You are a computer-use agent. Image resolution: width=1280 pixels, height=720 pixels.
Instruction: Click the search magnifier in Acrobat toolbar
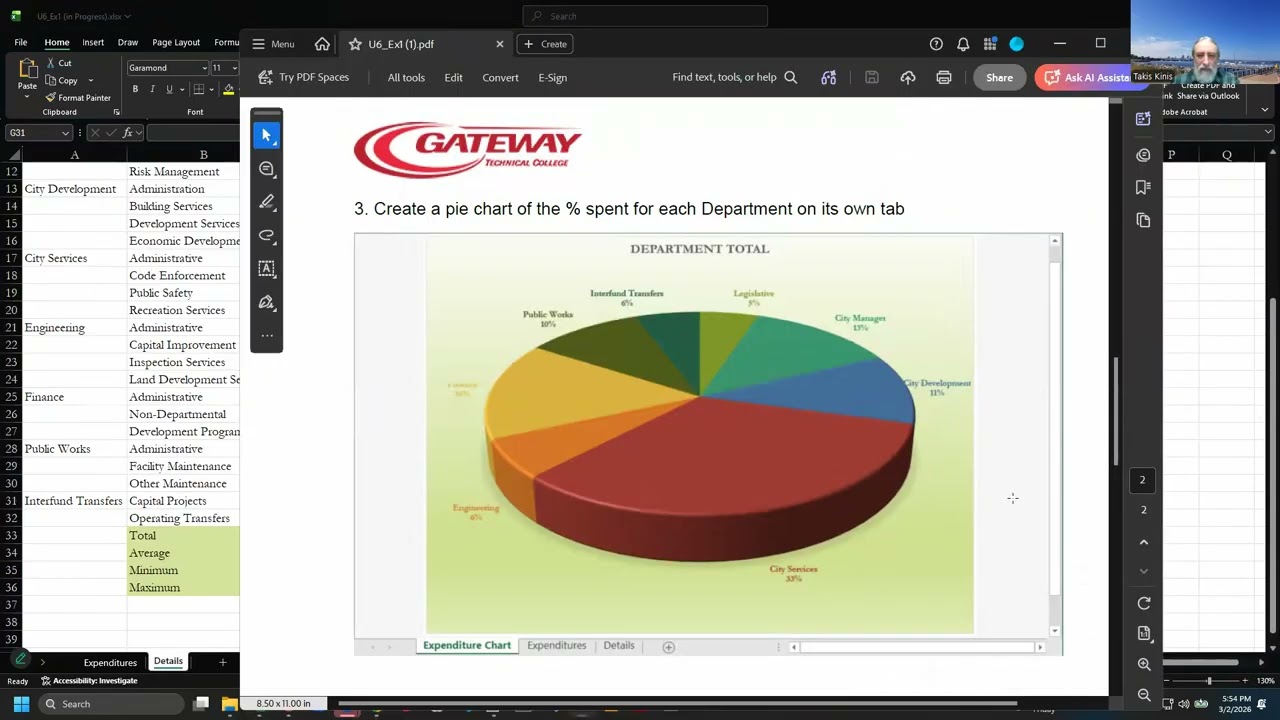coord(791,77)
